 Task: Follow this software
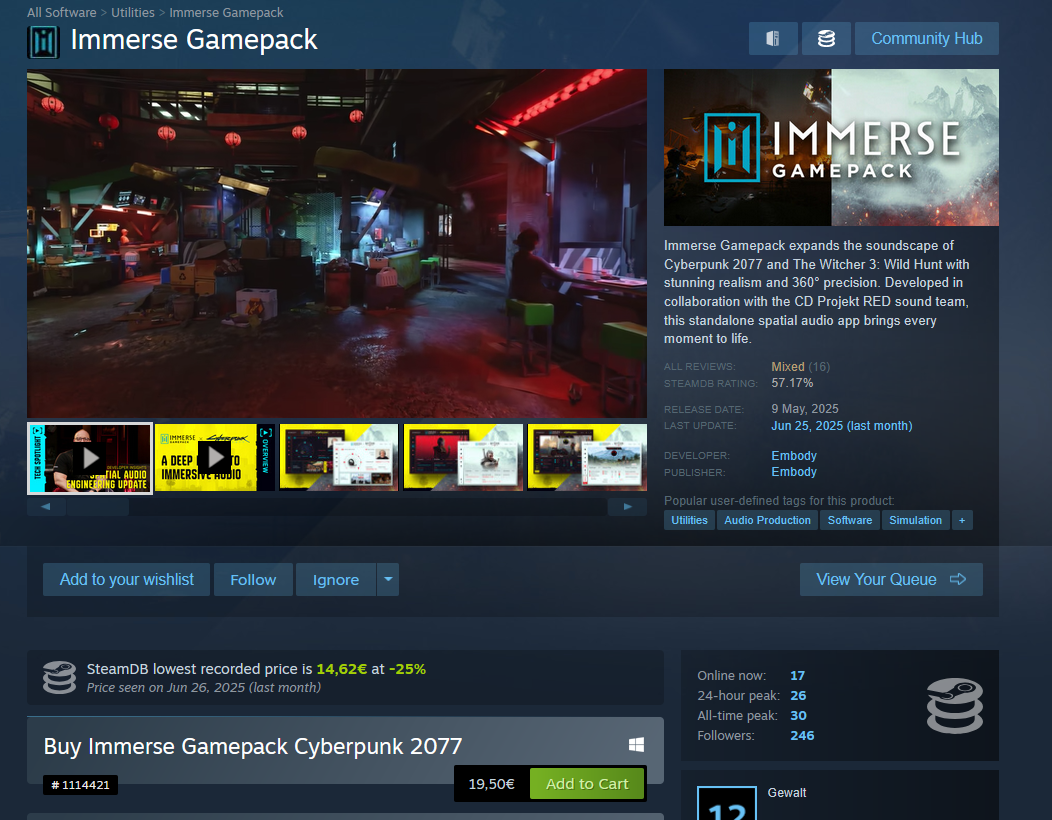pyautogui.click(x=253, y=580)
